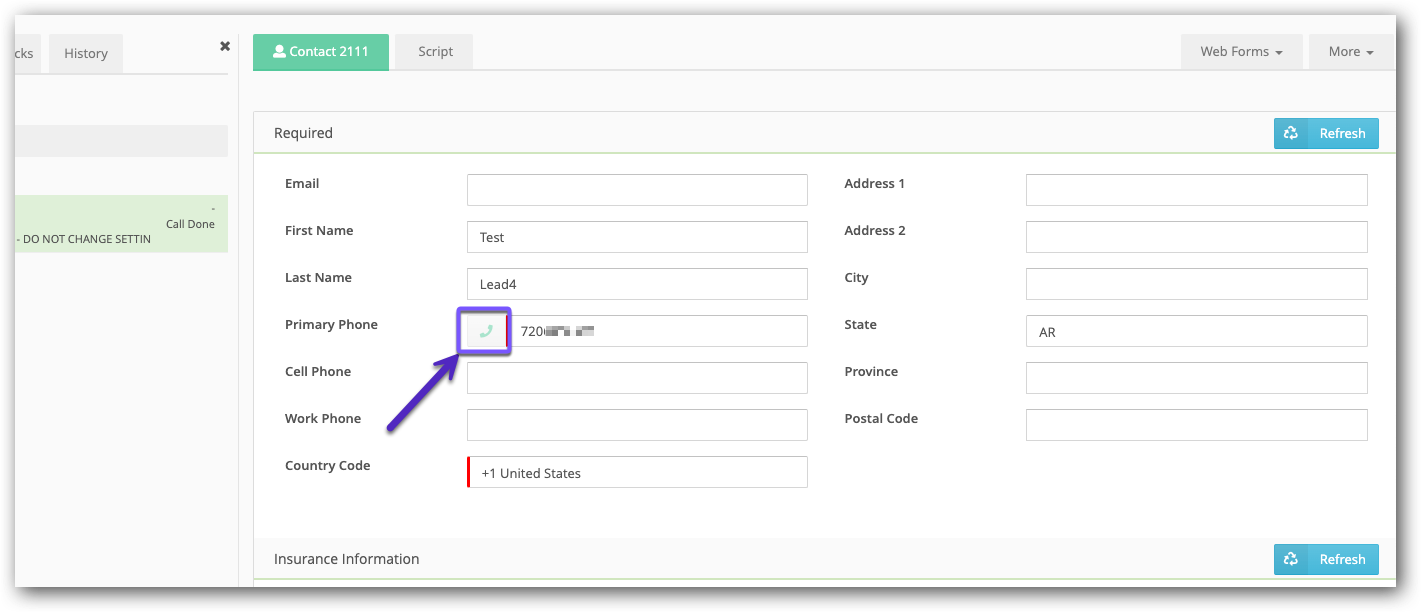Open the Script tab
Viewport: 1421px width, 612px height.
coord(433,51)
